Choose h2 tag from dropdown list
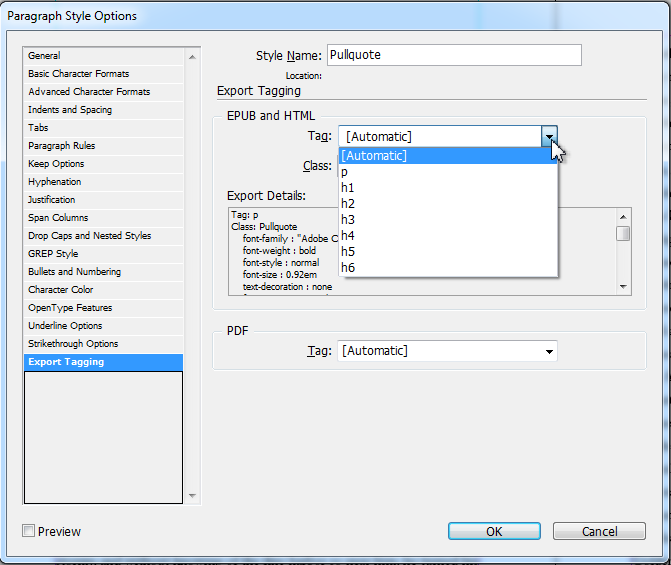The image size is (671, 565). pos(448,204)
